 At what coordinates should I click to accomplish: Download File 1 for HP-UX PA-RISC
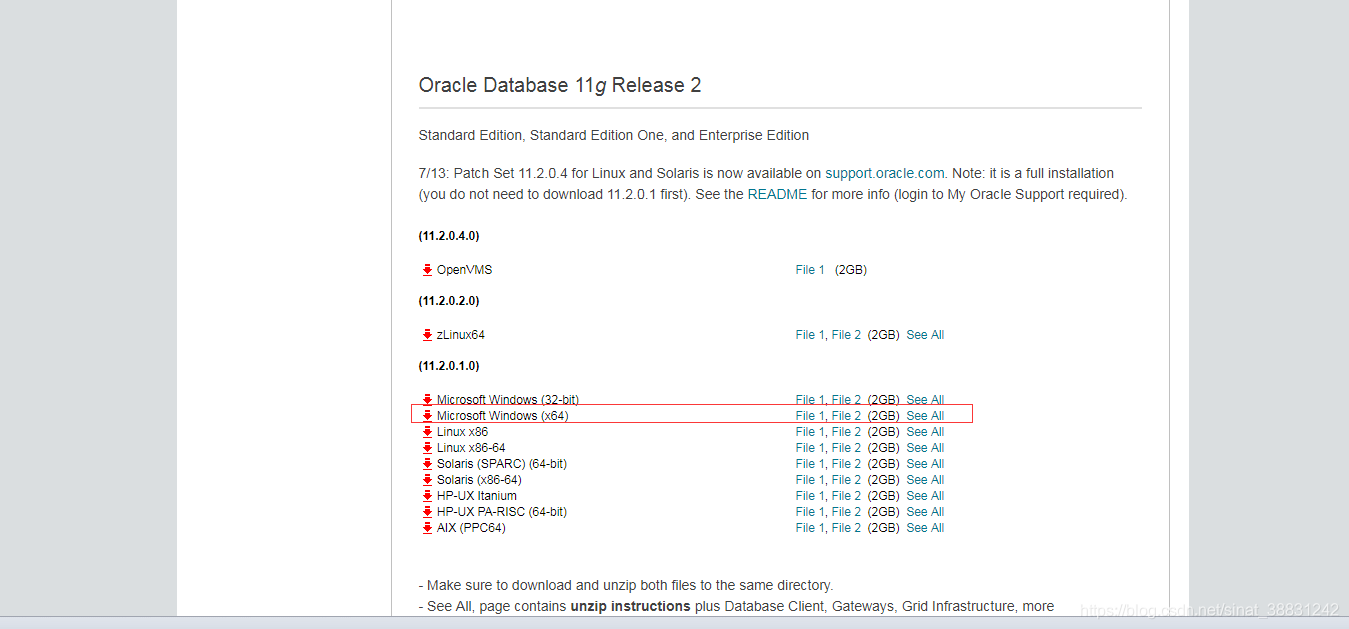[x=810, y=512]
